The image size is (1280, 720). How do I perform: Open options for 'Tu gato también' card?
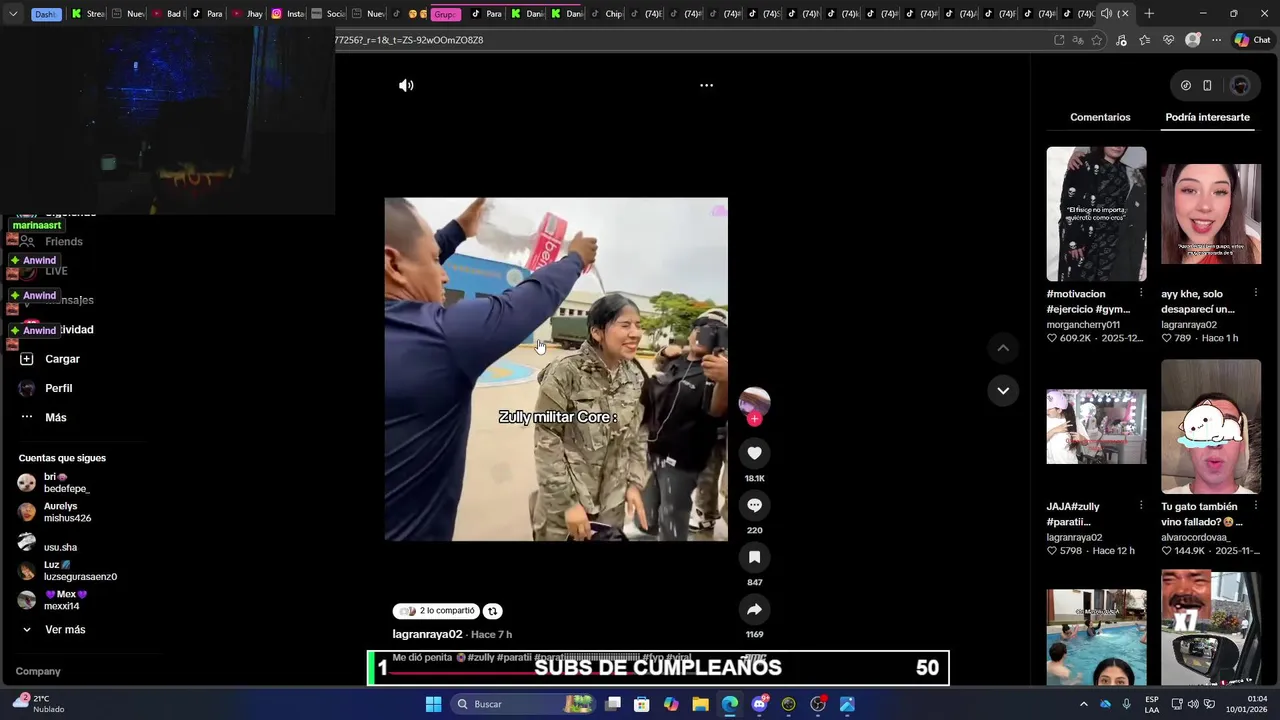[x=1256, y=506]
